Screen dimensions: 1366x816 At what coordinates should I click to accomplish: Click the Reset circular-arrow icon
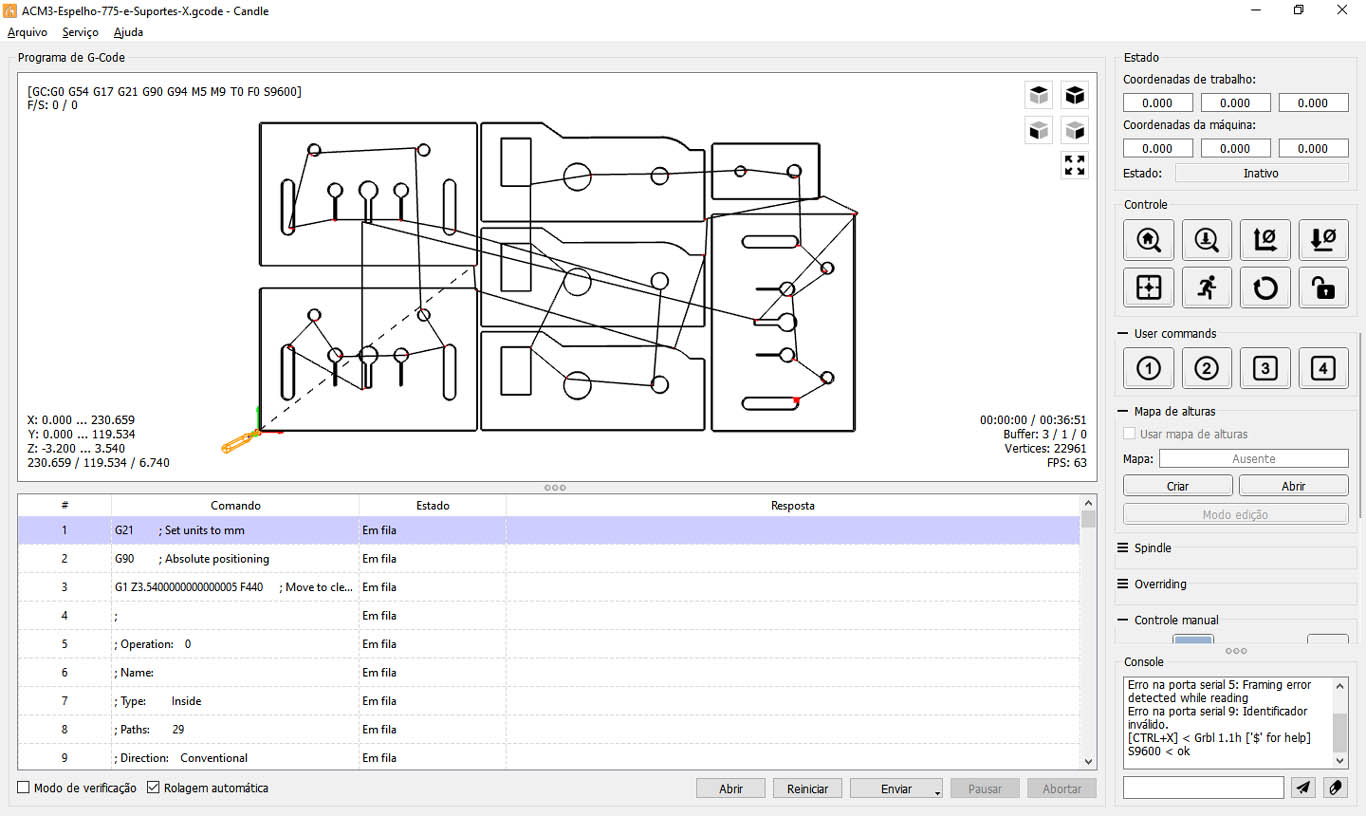(x=1265, y=288)
